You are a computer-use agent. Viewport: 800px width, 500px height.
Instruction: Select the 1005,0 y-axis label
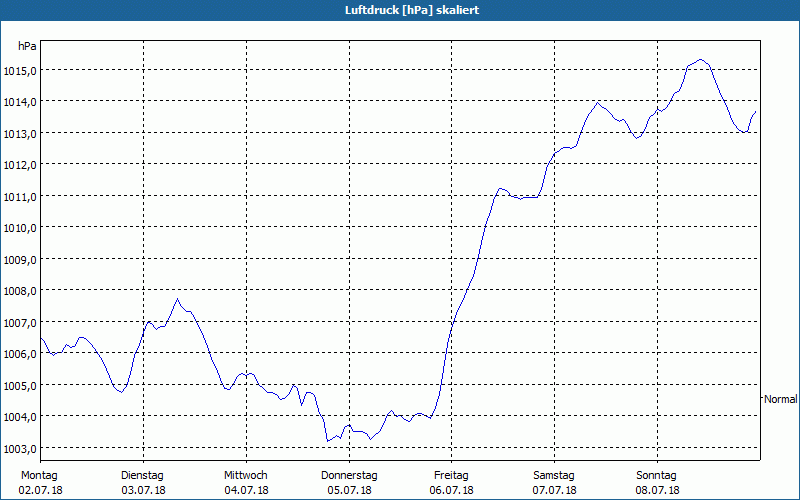click(22, 385)
